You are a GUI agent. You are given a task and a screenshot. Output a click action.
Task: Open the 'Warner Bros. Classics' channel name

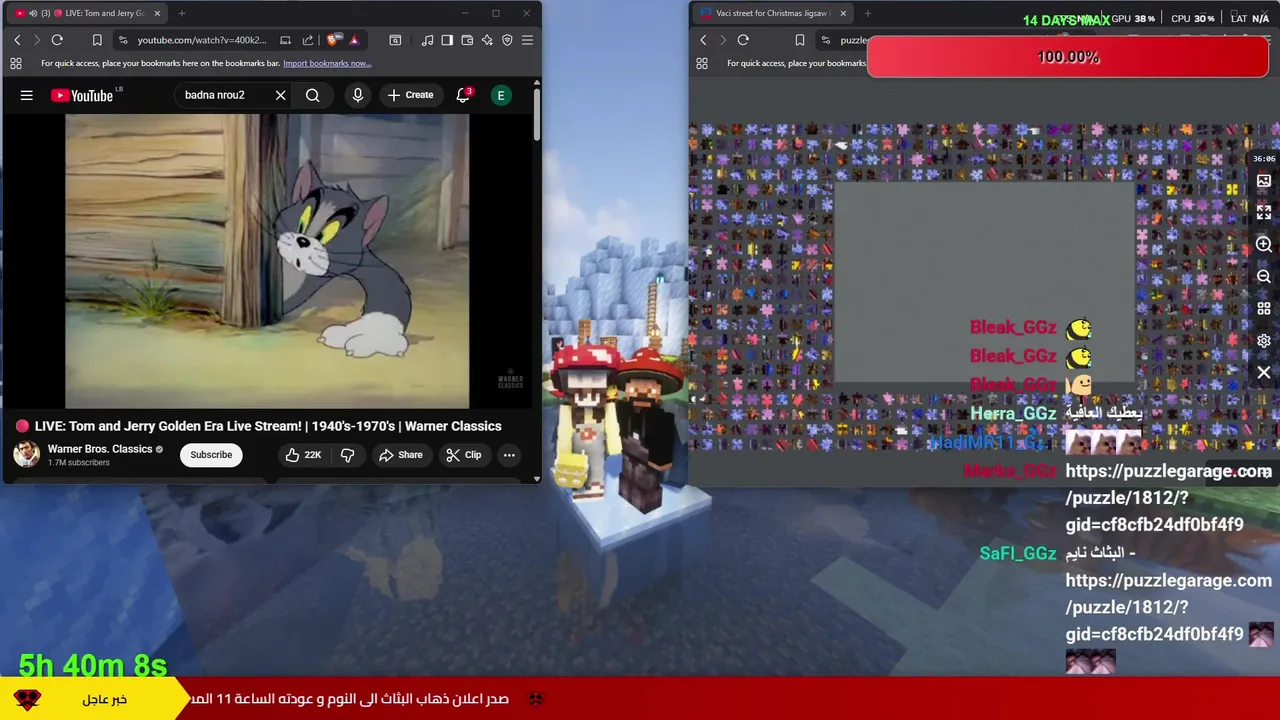tap(100, 449)
